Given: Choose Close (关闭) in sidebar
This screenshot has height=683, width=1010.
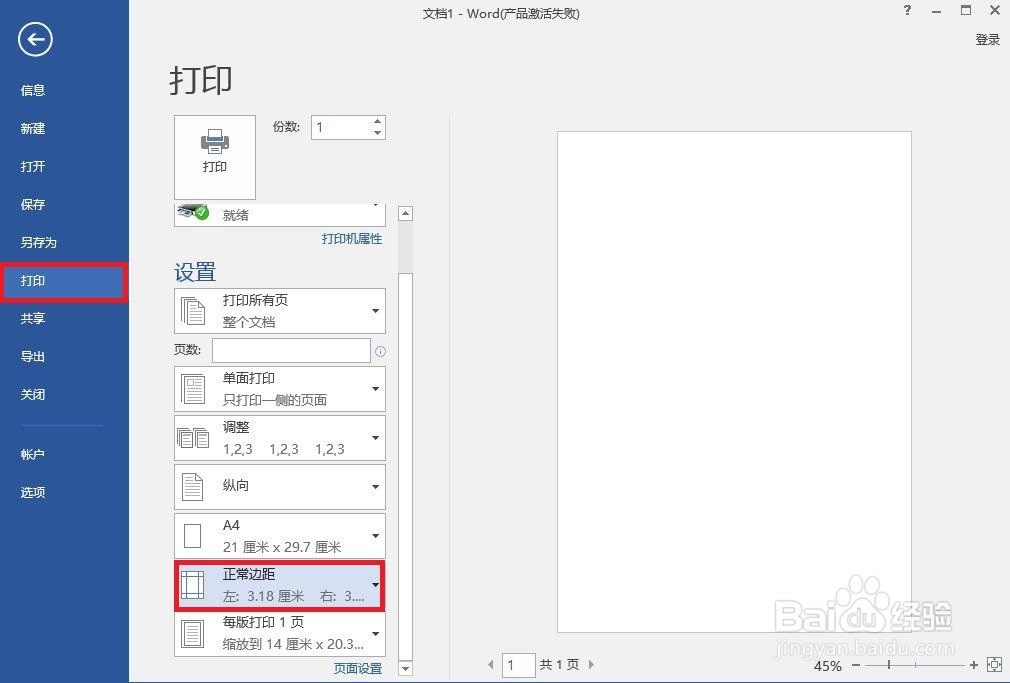Looking at the screenshot, I should [x=33, y=394].
